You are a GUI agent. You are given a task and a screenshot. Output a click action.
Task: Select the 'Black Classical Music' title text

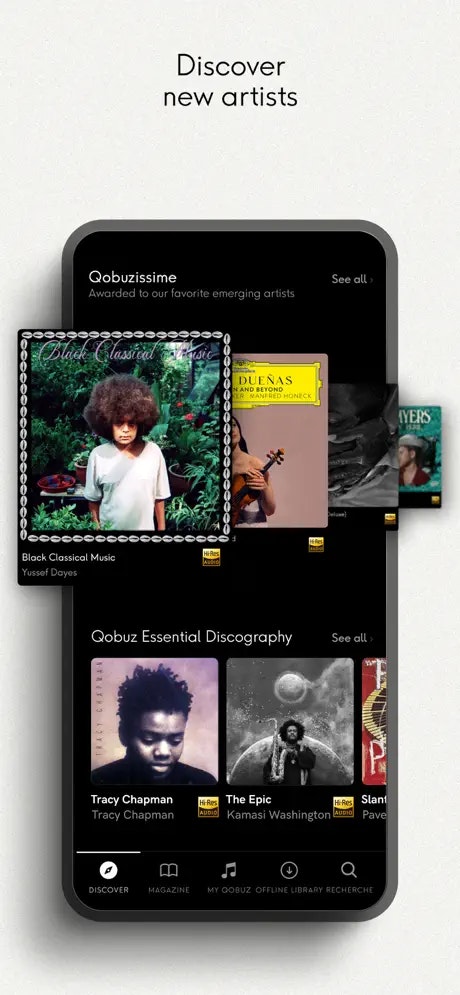click(x=69, y=558)
